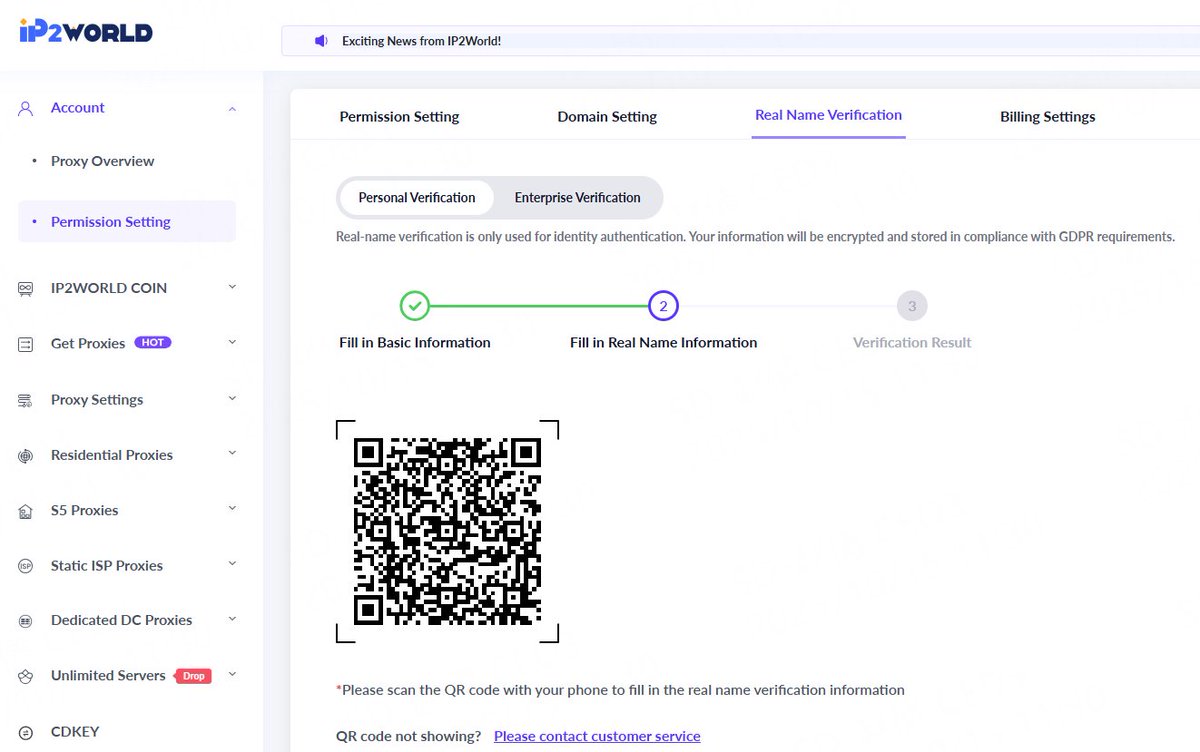Image resolution: width=1200 pixels, height=752 pixels.
Task: Click the Fill in Basic Information step label
Action: pos(415,342)
